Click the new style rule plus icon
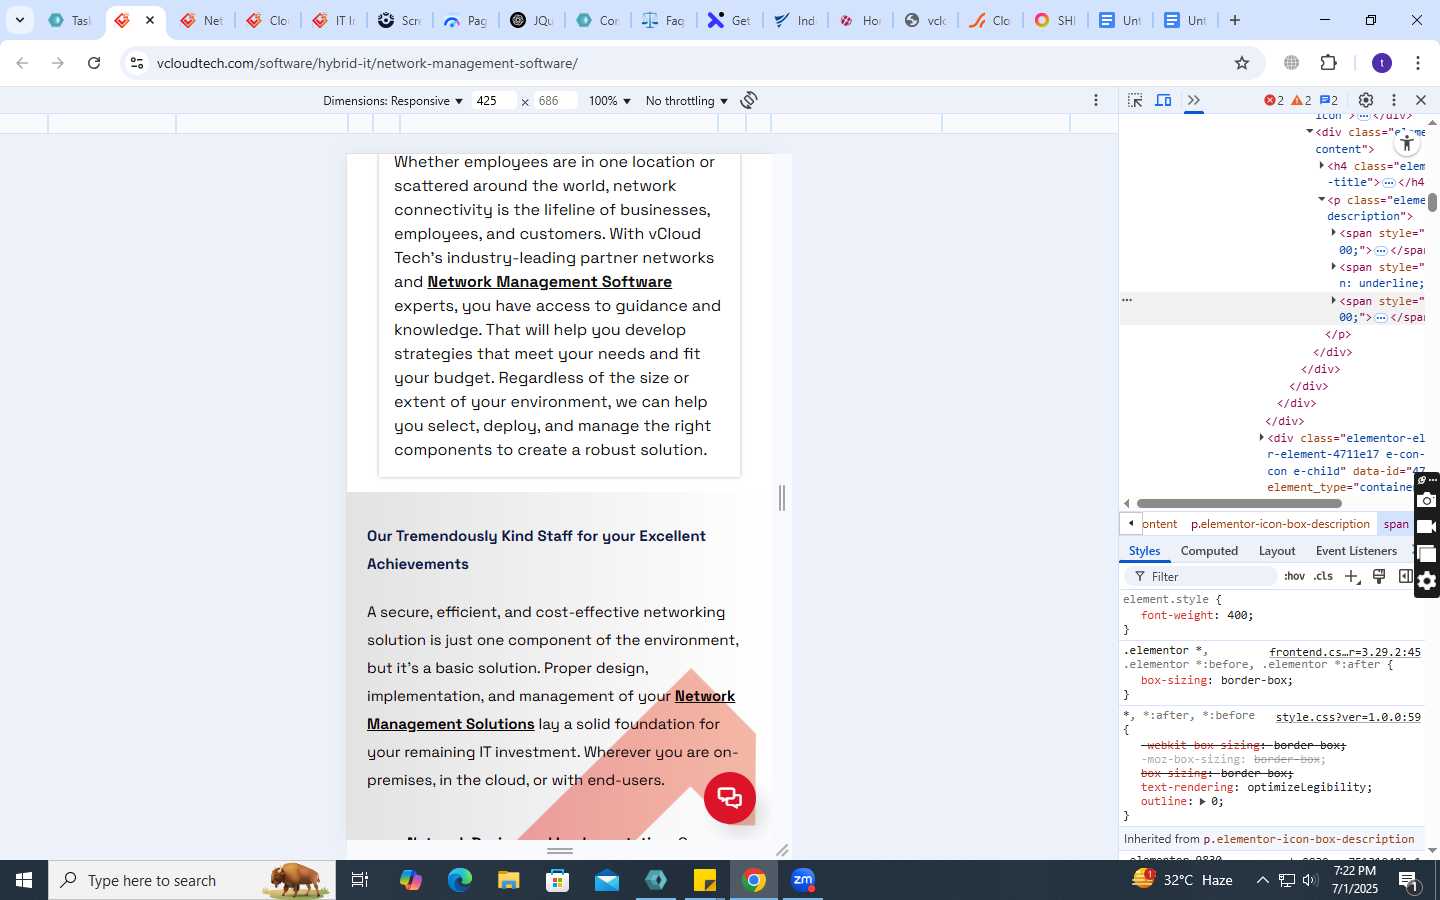The width and height of the screenshot is (1440, 900). [x=1352, y=576]
